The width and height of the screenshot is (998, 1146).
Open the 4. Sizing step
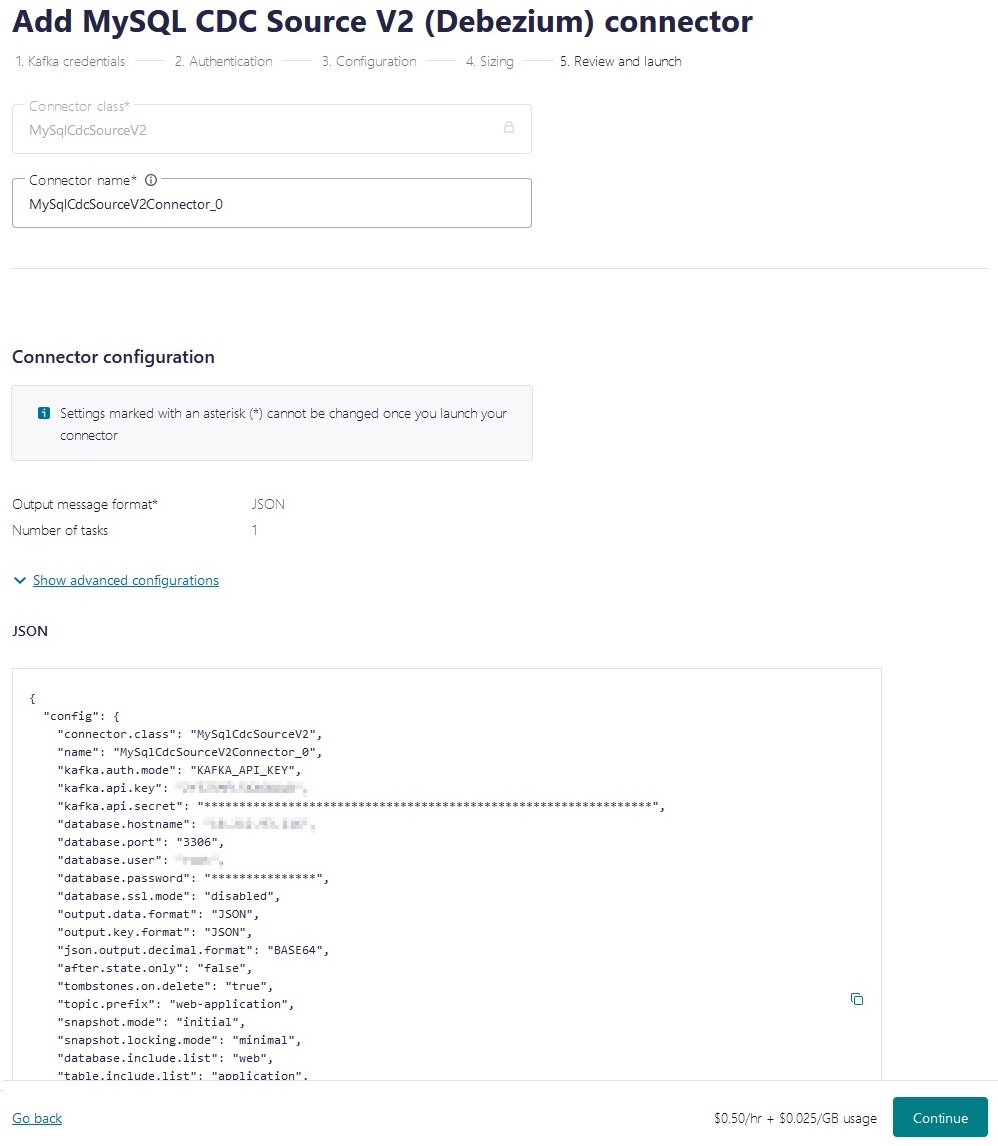(x=489, y=61)
